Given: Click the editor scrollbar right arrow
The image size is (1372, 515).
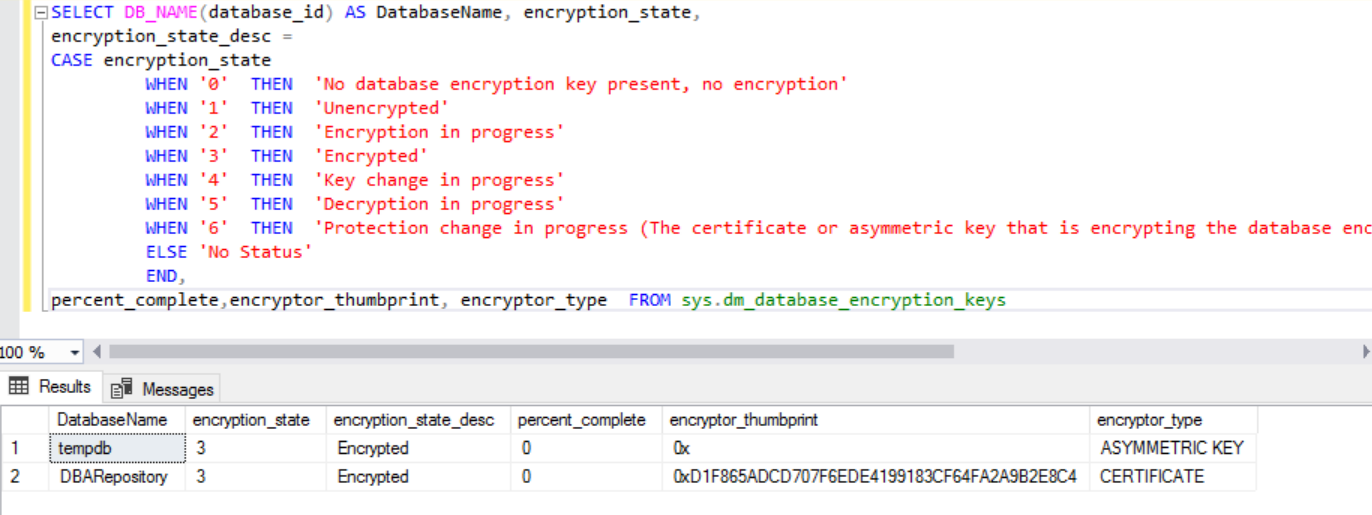Looking at the screenshot, I should click(x=1366, y=352).
